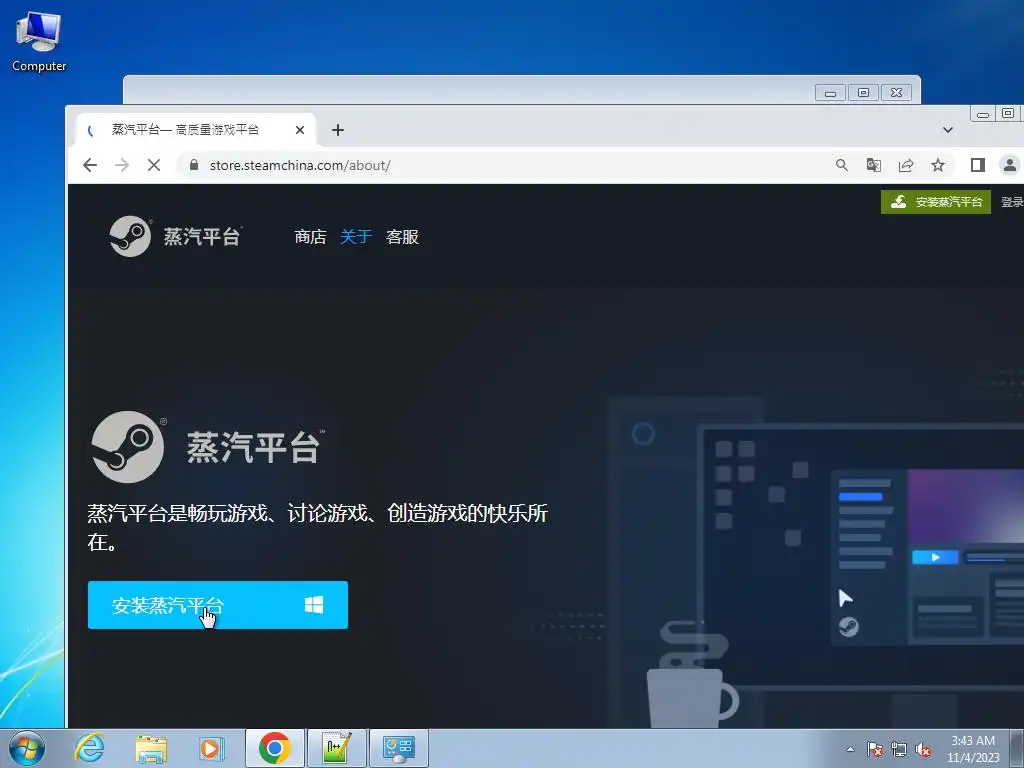The image size is (1024, 768).
Task: Click the address bar URL store.steamchina.com/about/
Action: (x=300, y=165)
